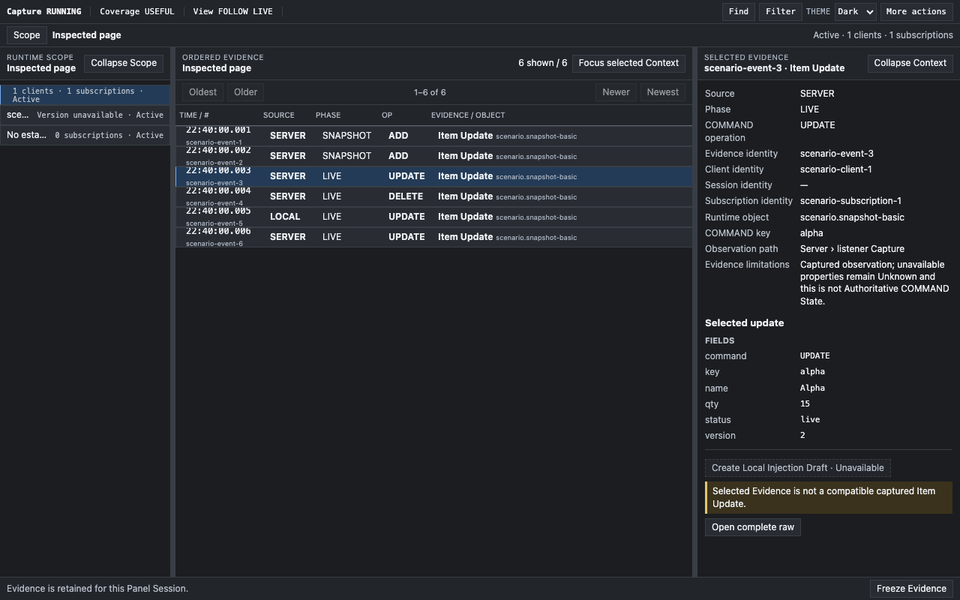This screenshot has width=960, height=600.
Task: Click the status field value live
Action: 809,419
